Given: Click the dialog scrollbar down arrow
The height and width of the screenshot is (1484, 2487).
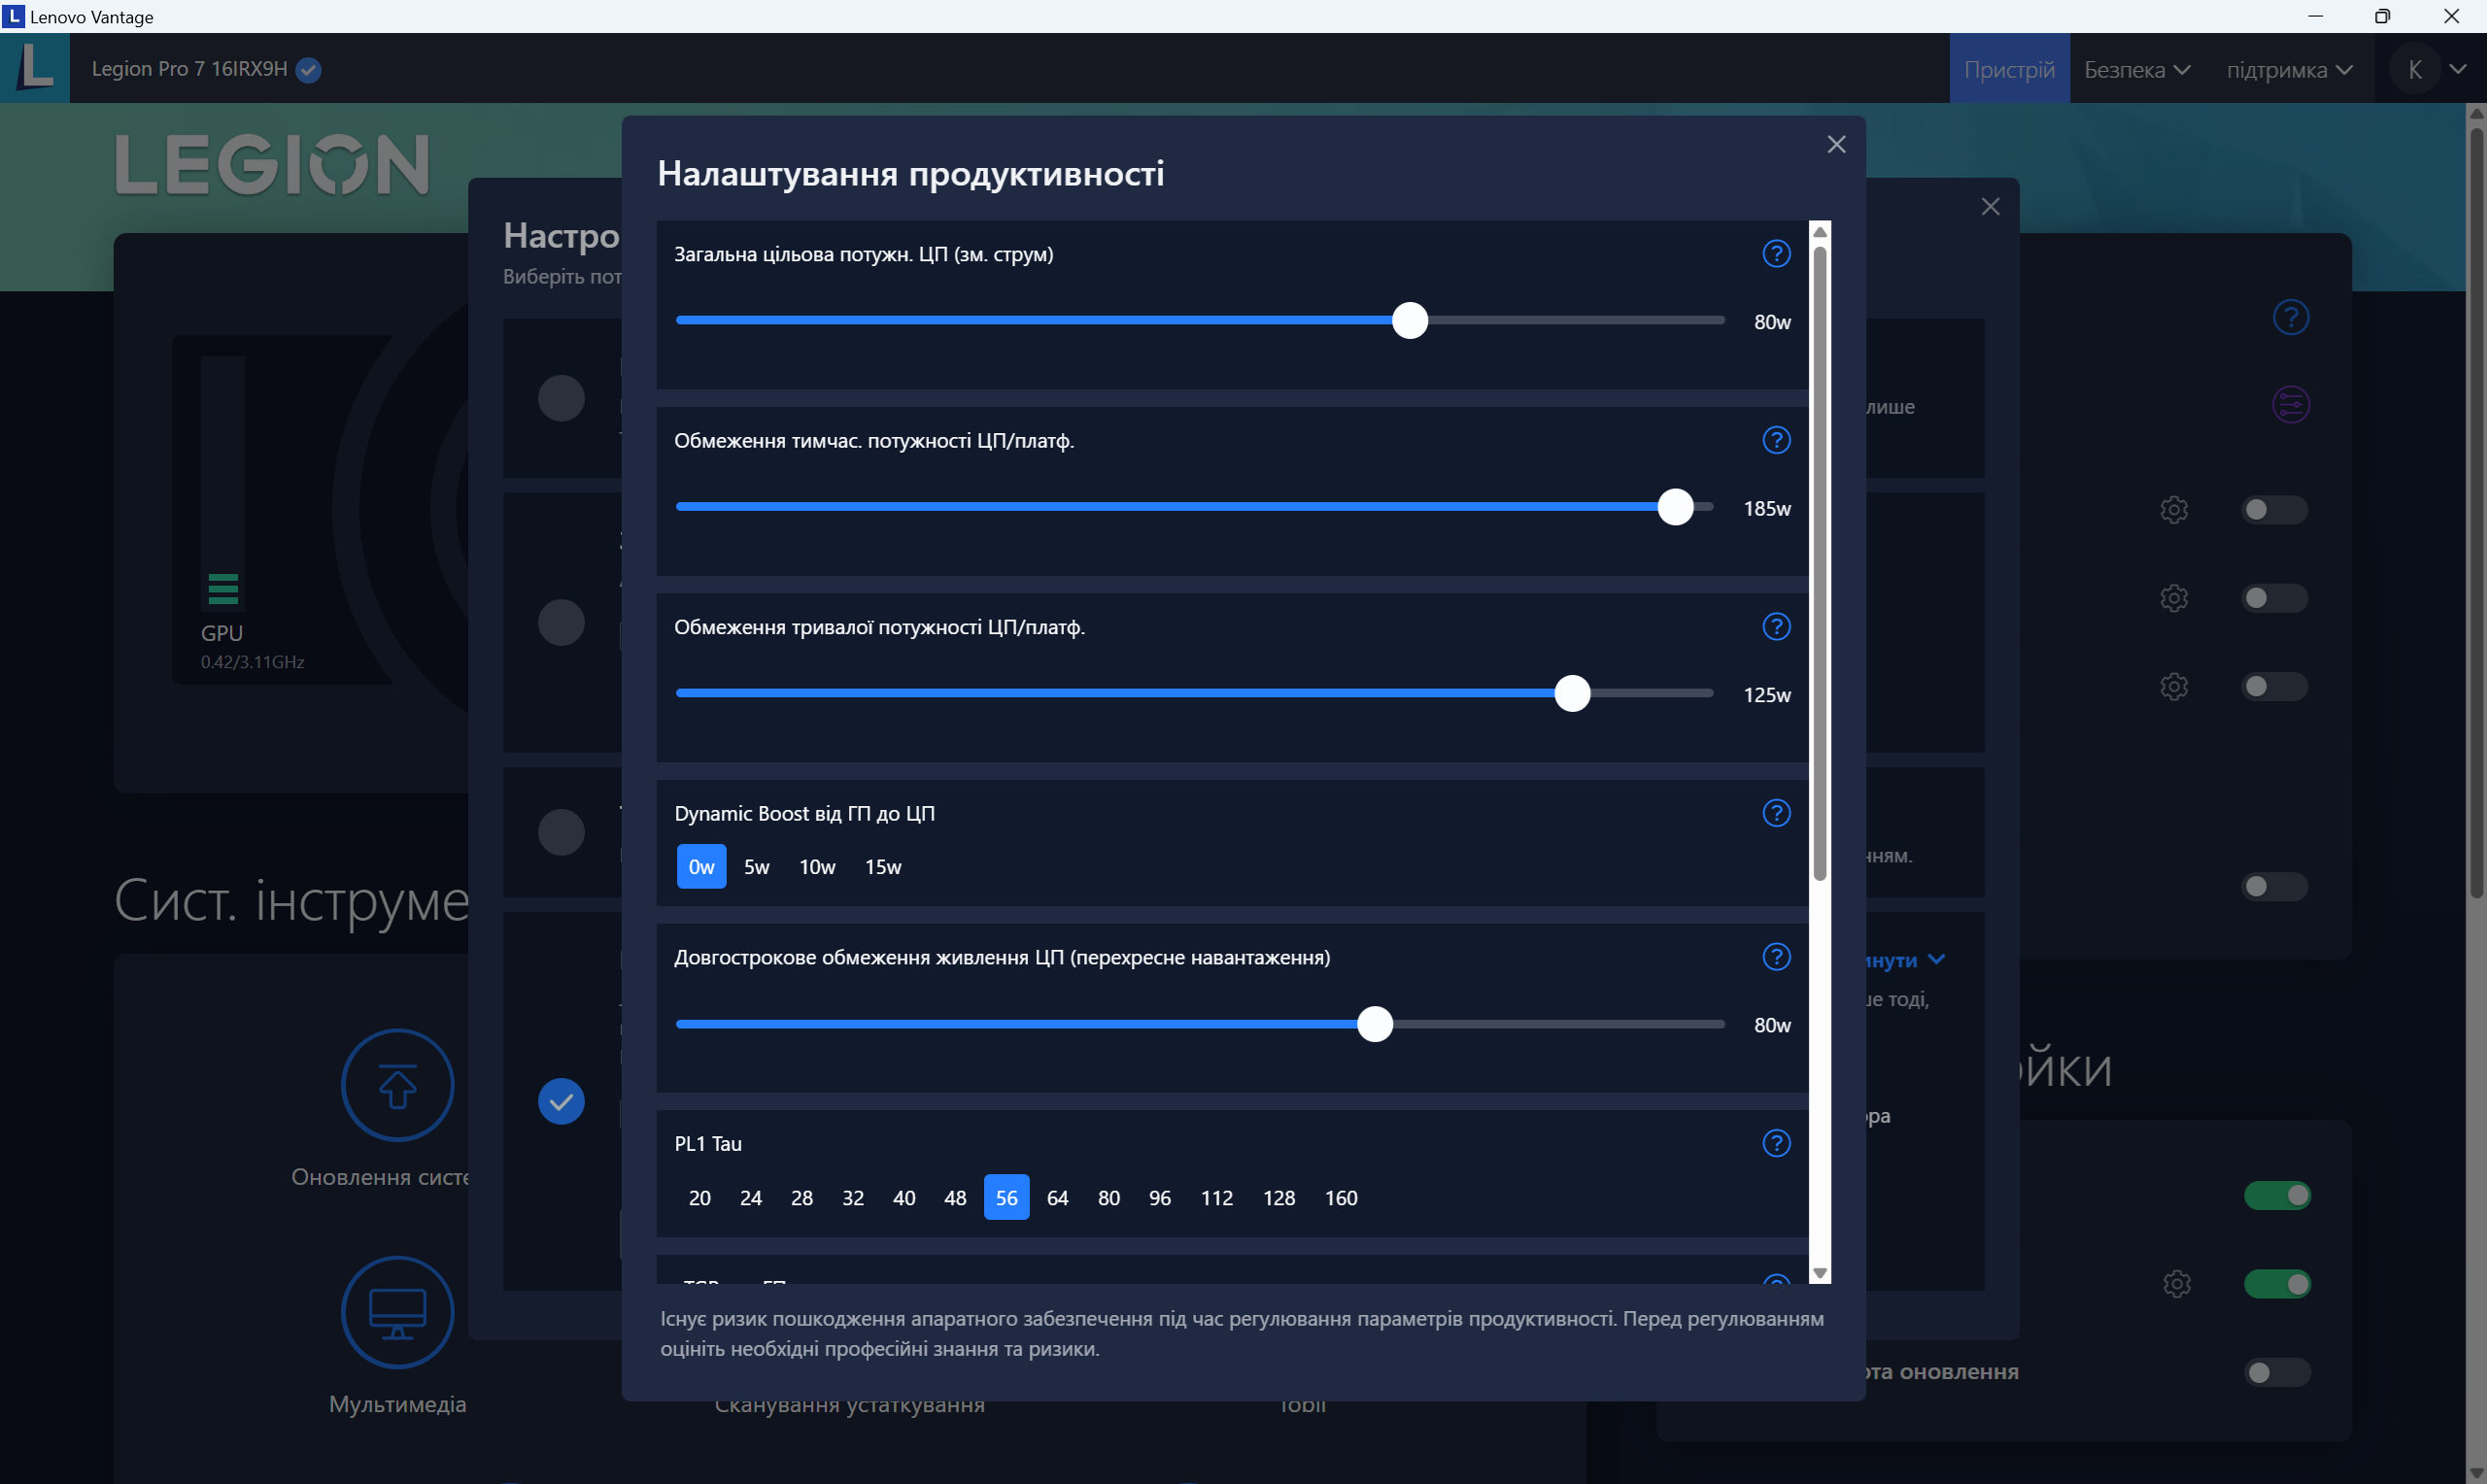Looking at the screenshot, I should coord(1820,1273).
